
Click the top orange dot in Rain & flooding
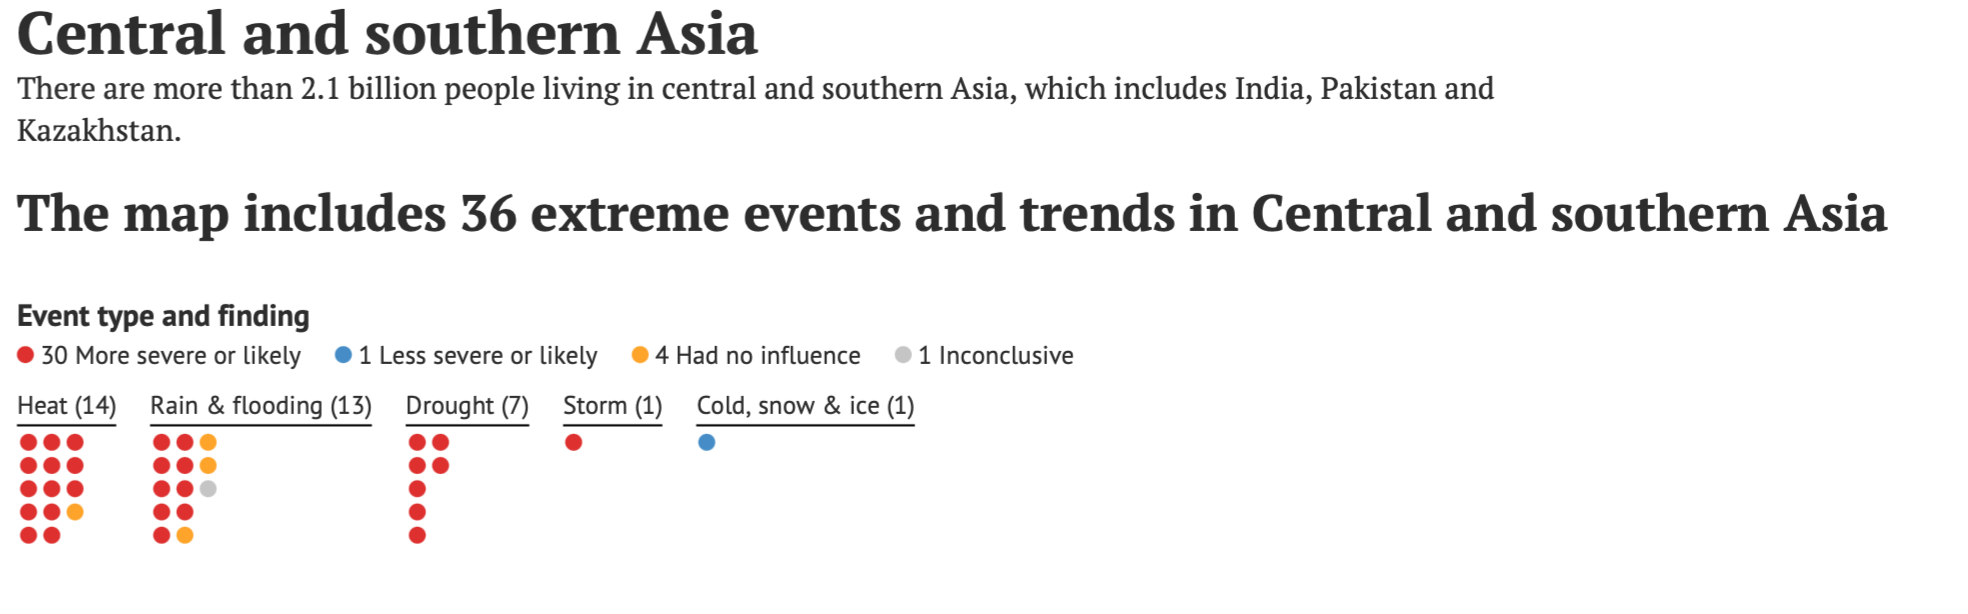coord(208,442)
